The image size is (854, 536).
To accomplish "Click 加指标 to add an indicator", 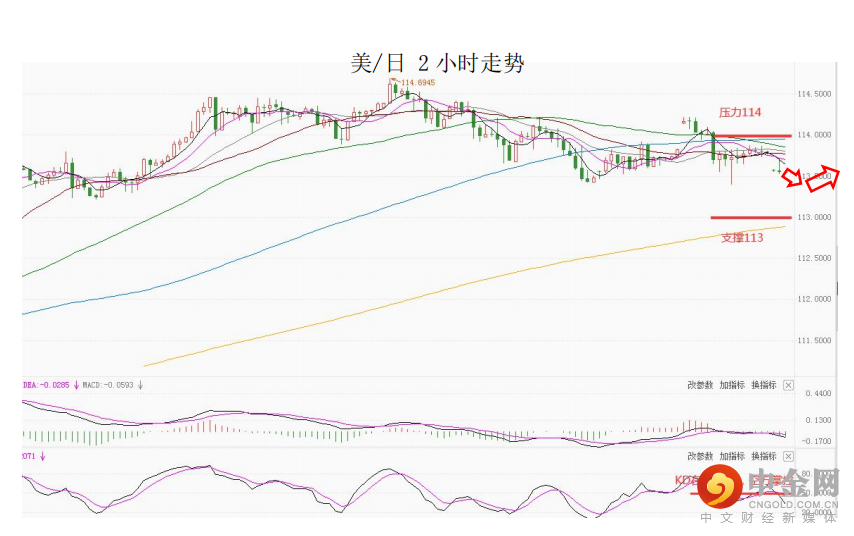I will (x=733, y=385).
